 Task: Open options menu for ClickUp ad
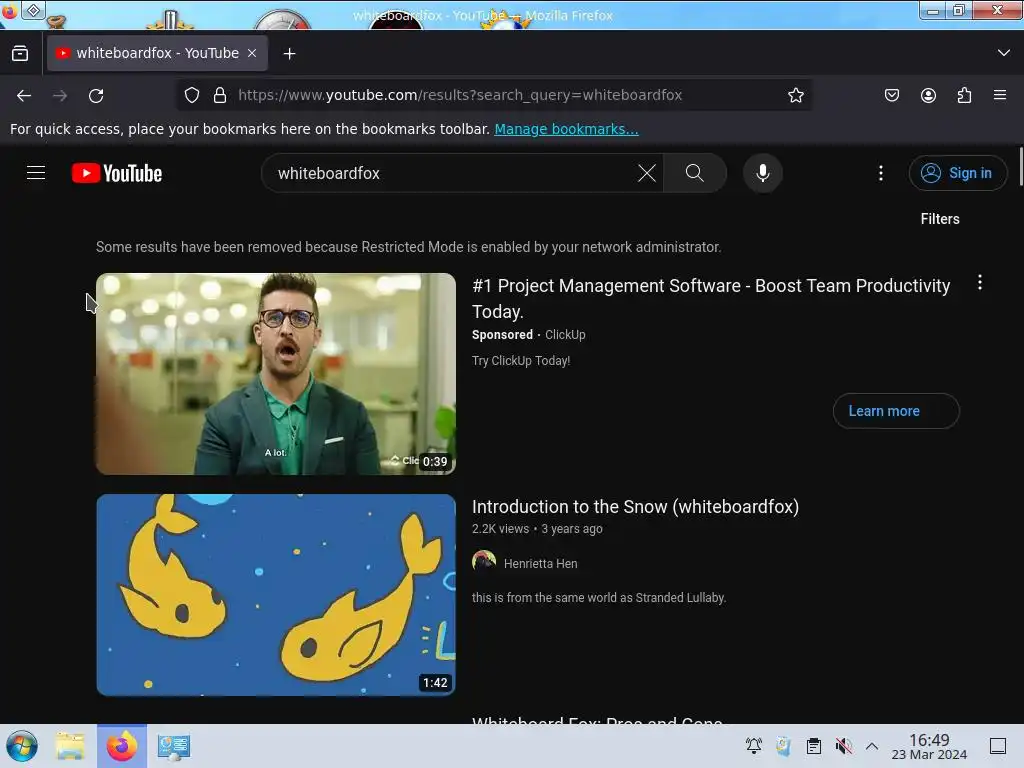click(980, 283)
